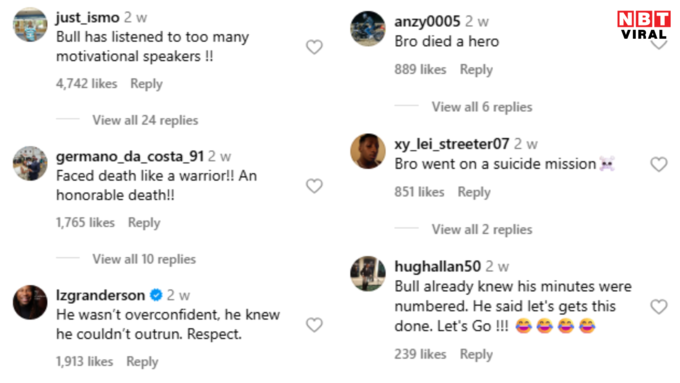
Task: View the 4,742 likes list
Action: coord(87,83)
